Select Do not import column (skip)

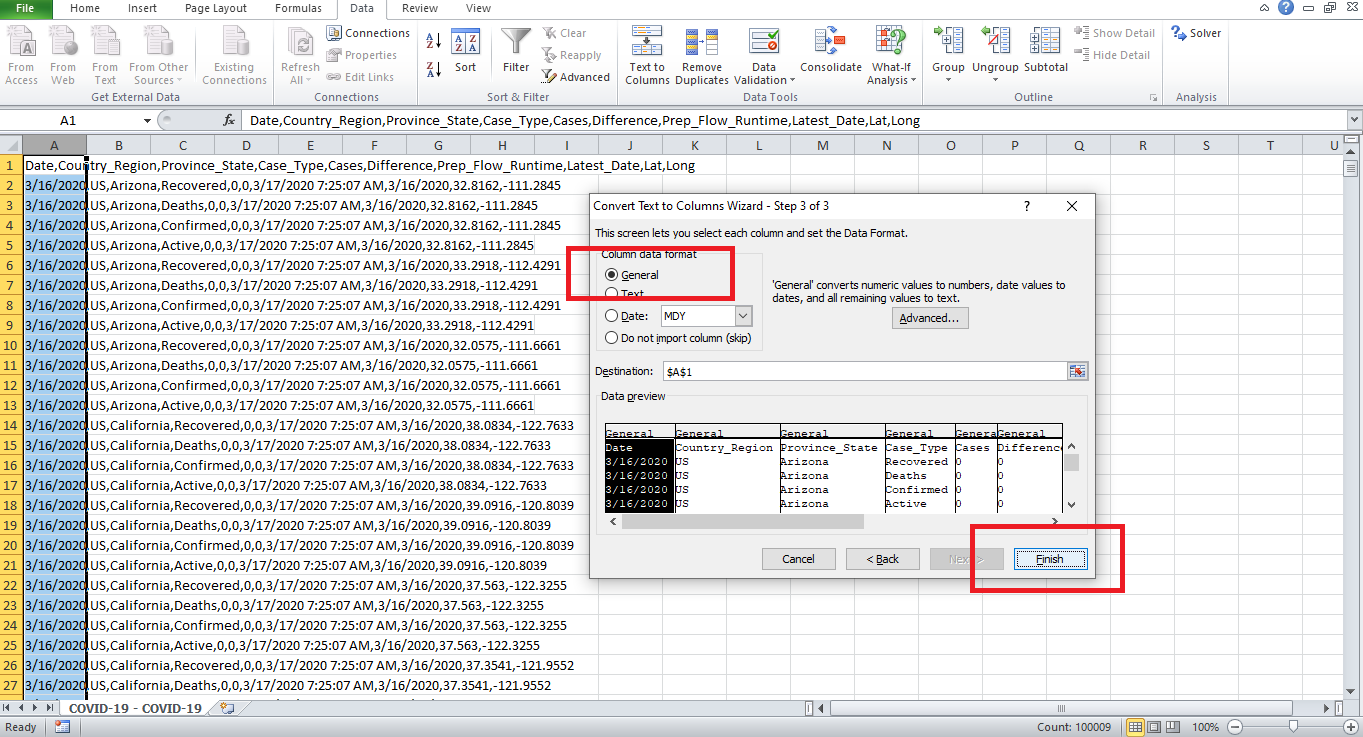point(680,338)
